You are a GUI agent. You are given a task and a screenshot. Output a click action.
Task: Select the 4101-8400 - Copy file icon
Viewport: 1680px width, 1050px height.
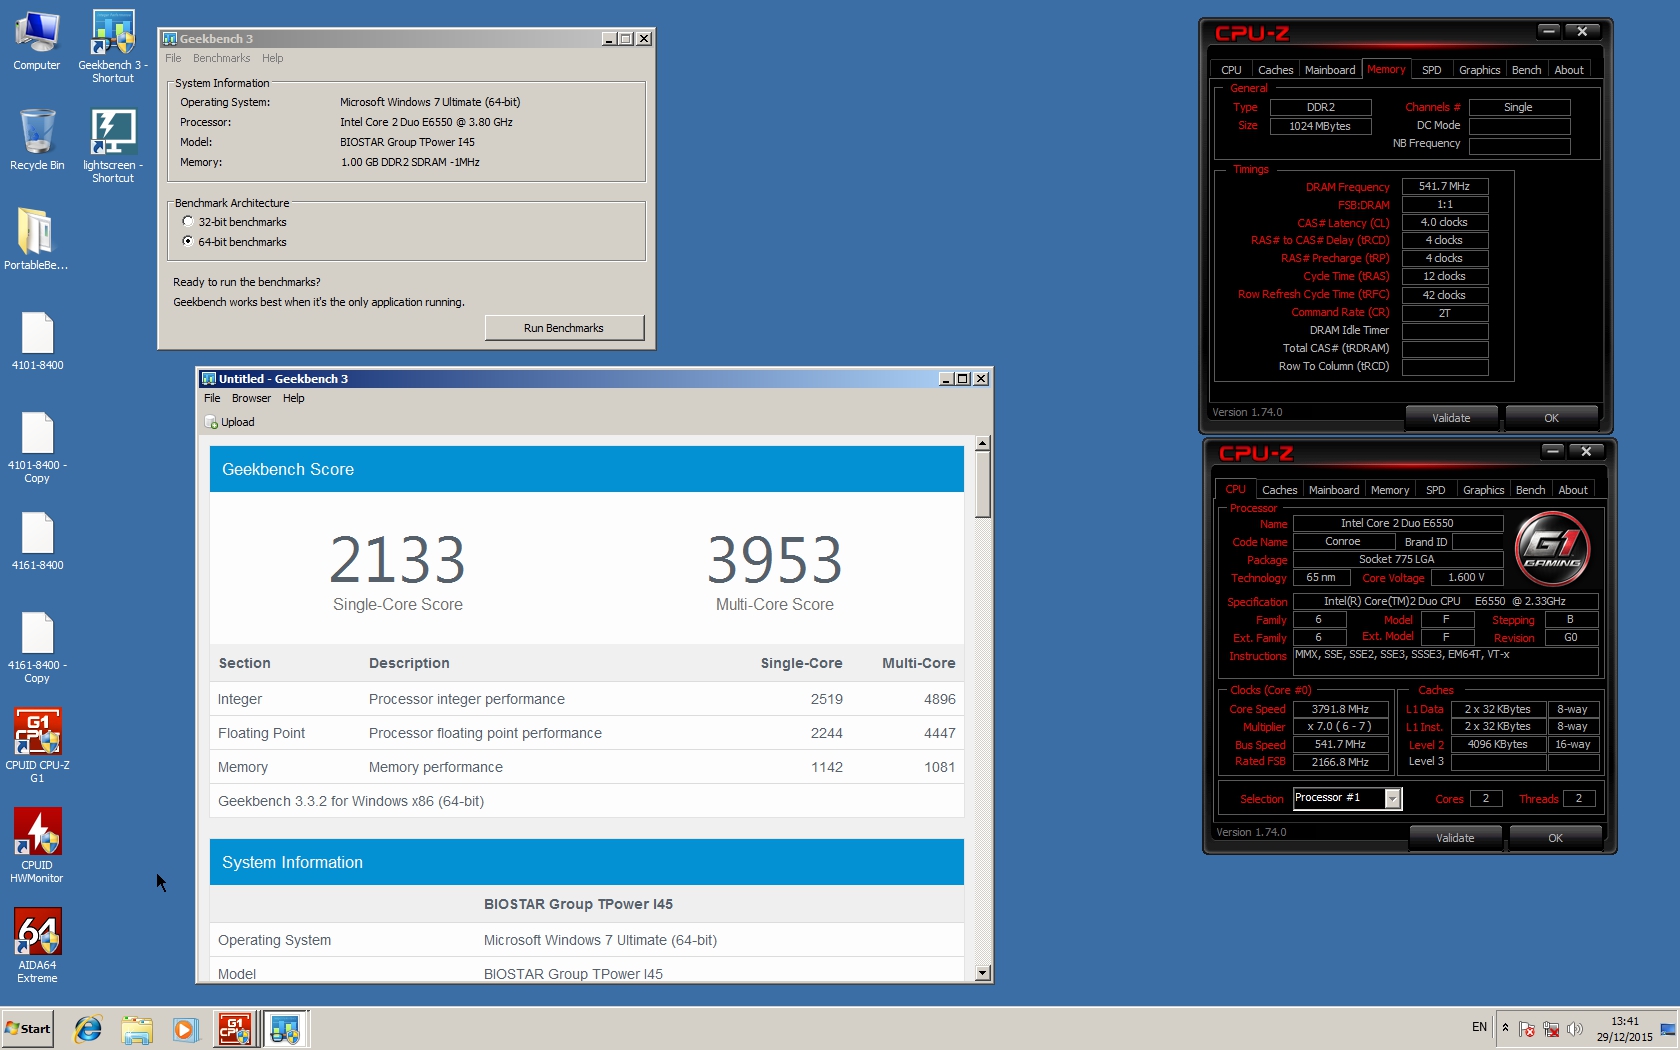[x=37, y=446]
